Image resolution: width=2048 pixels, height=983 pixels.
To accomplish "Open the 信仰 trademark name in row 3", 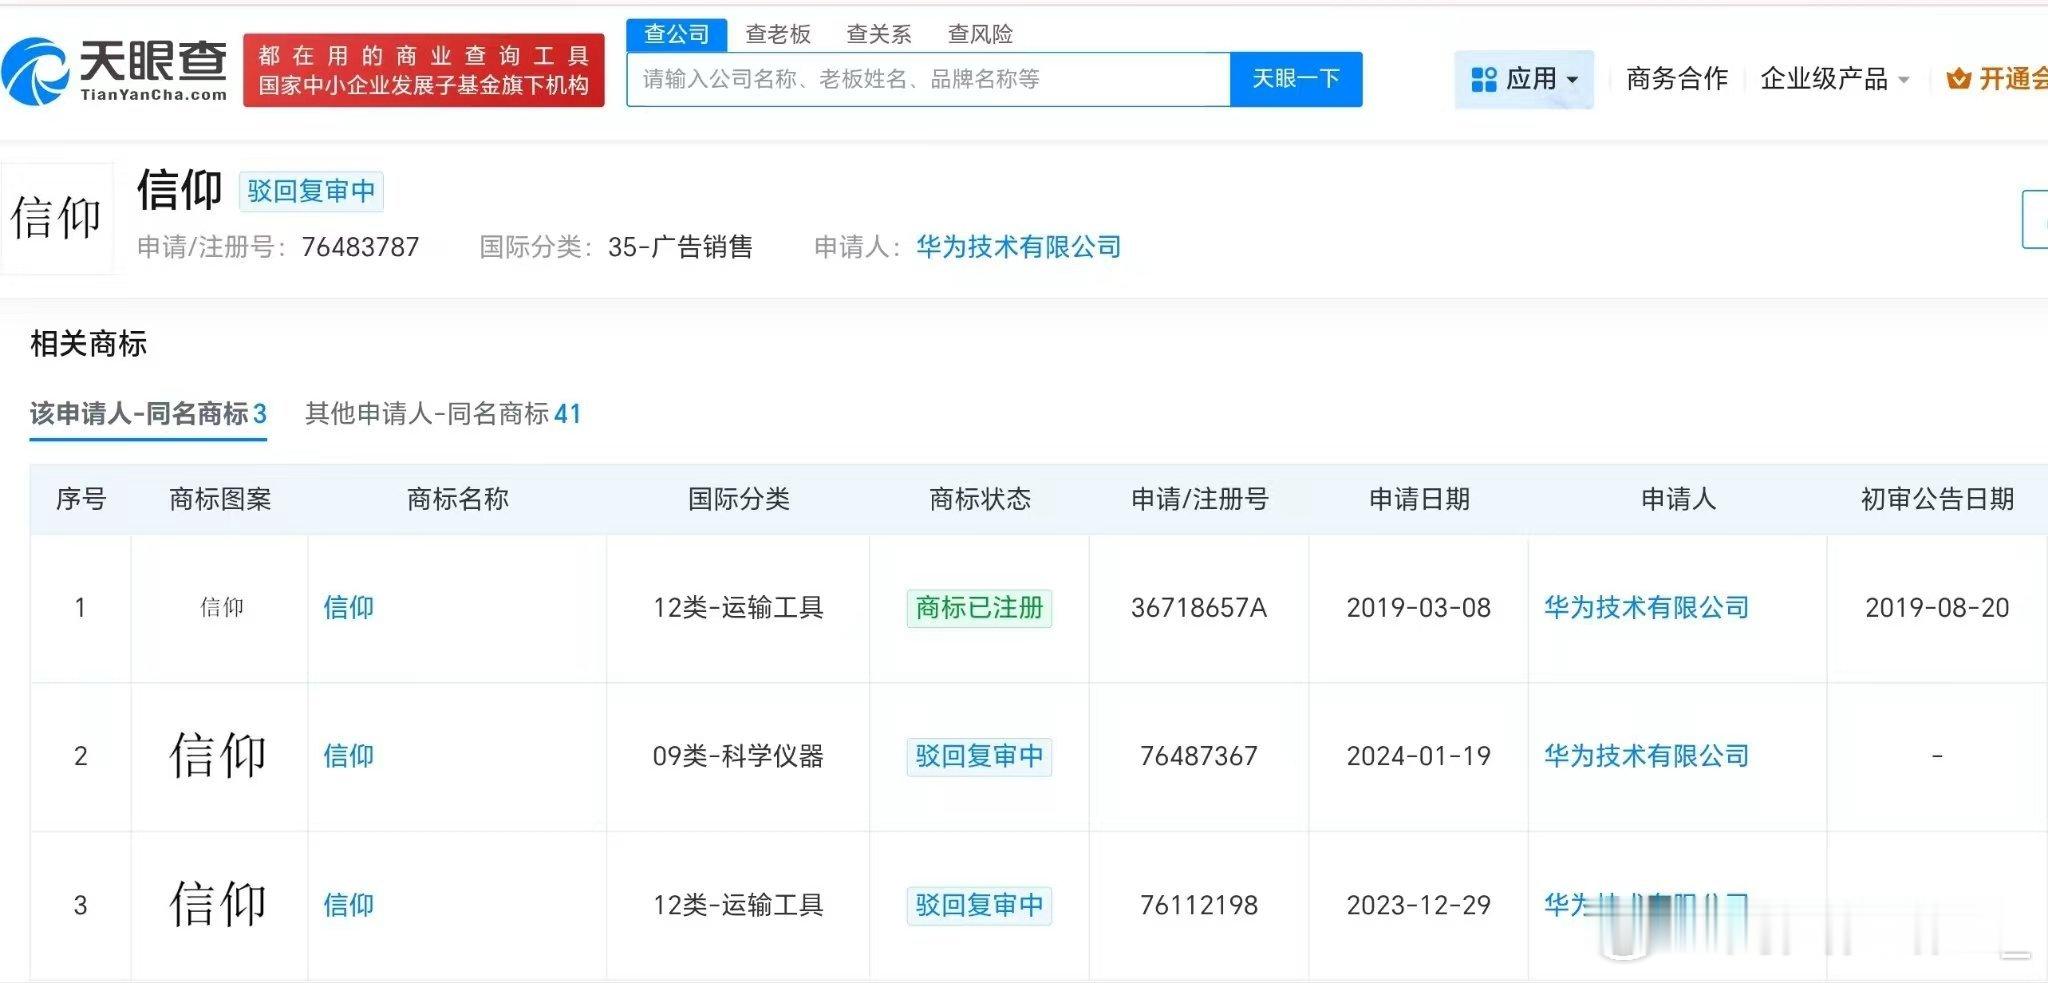I will point(348,905).
